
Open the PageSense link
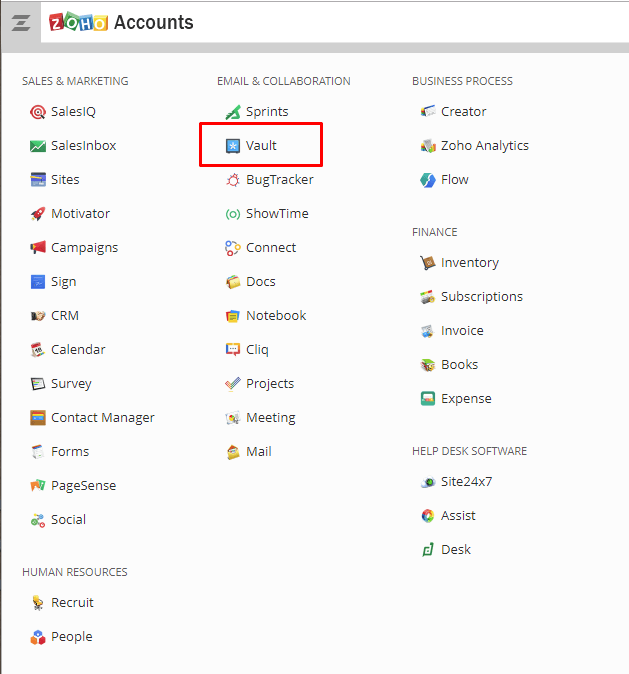pos(83,486)
